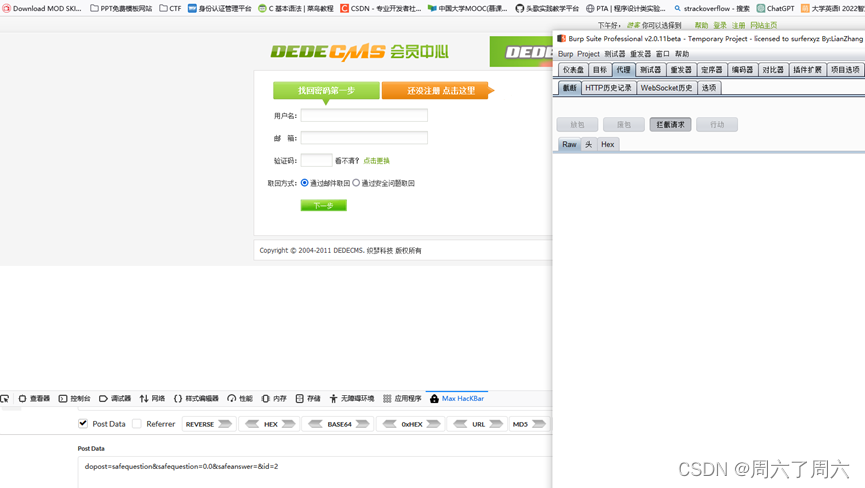Open the 帮助 help menu in Burp
The width and height of the screenshot is (865, 488).
682,54
